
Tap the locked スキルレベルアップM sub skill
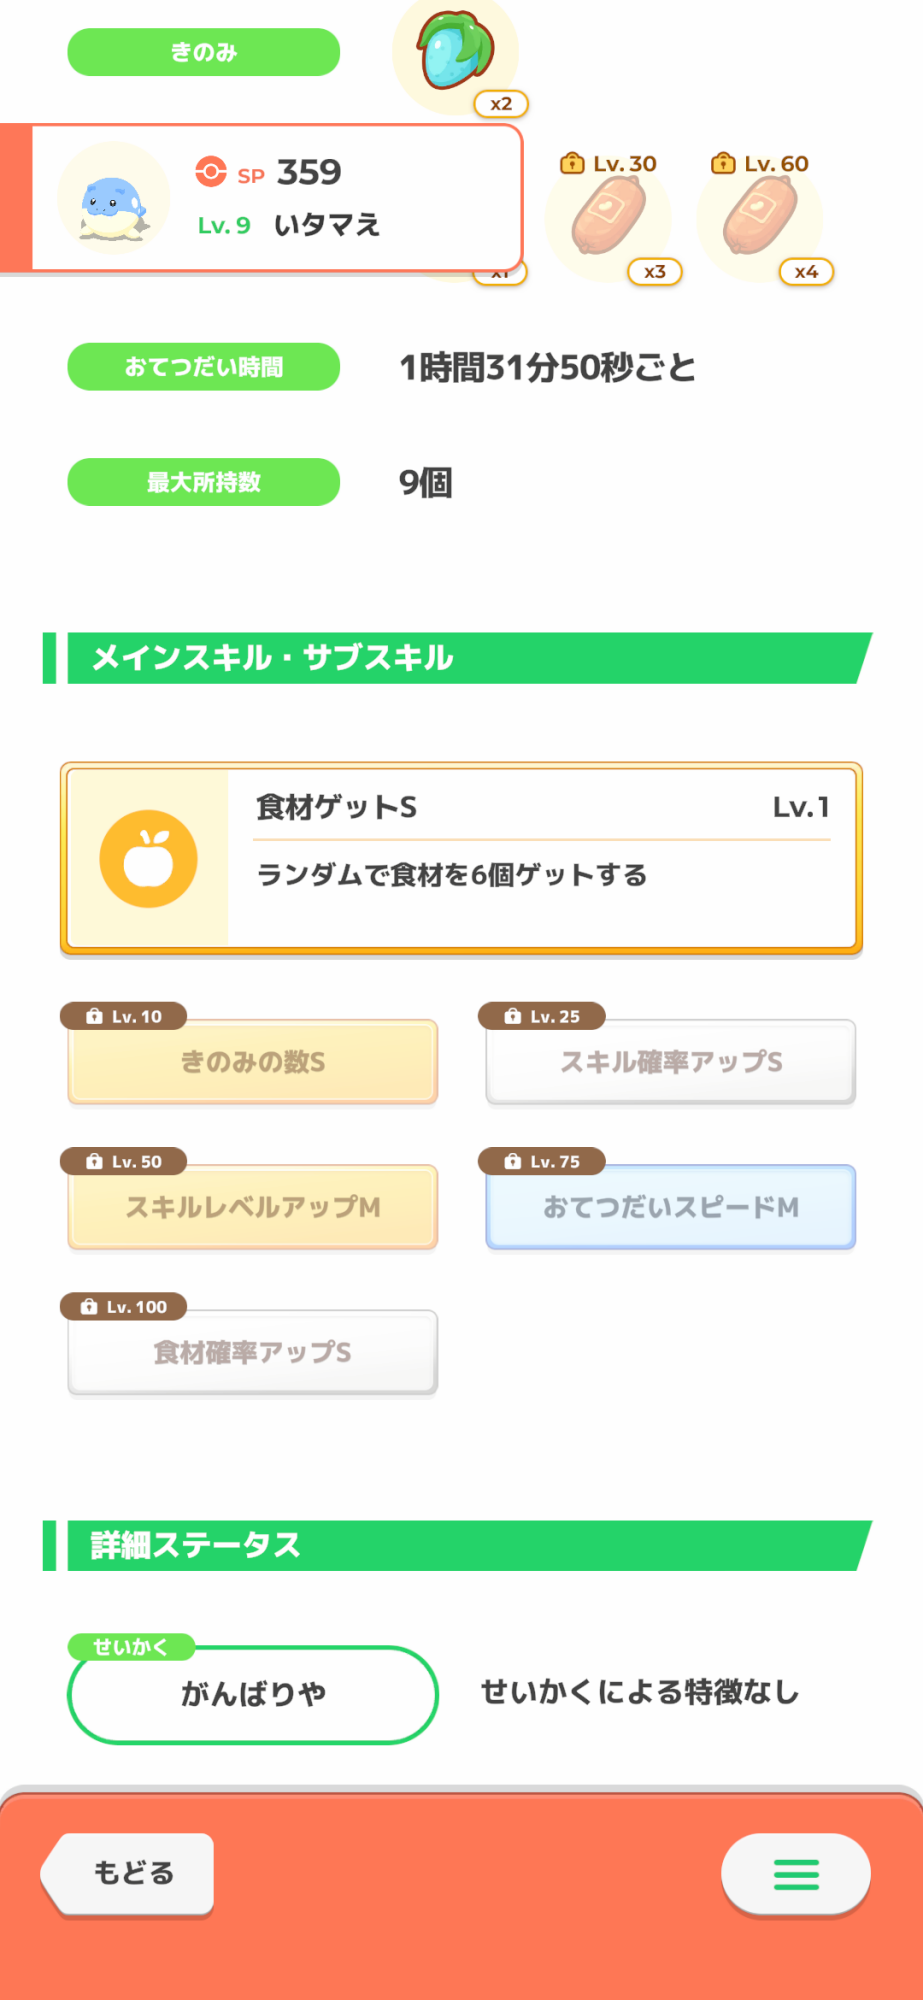coord(253,1207)
